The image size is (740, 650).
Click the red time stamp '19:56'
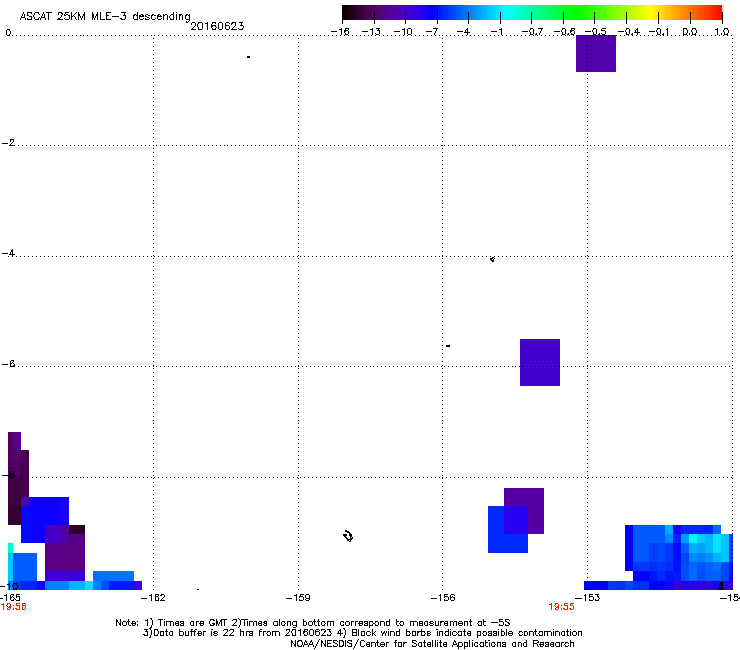coord(13,607)
